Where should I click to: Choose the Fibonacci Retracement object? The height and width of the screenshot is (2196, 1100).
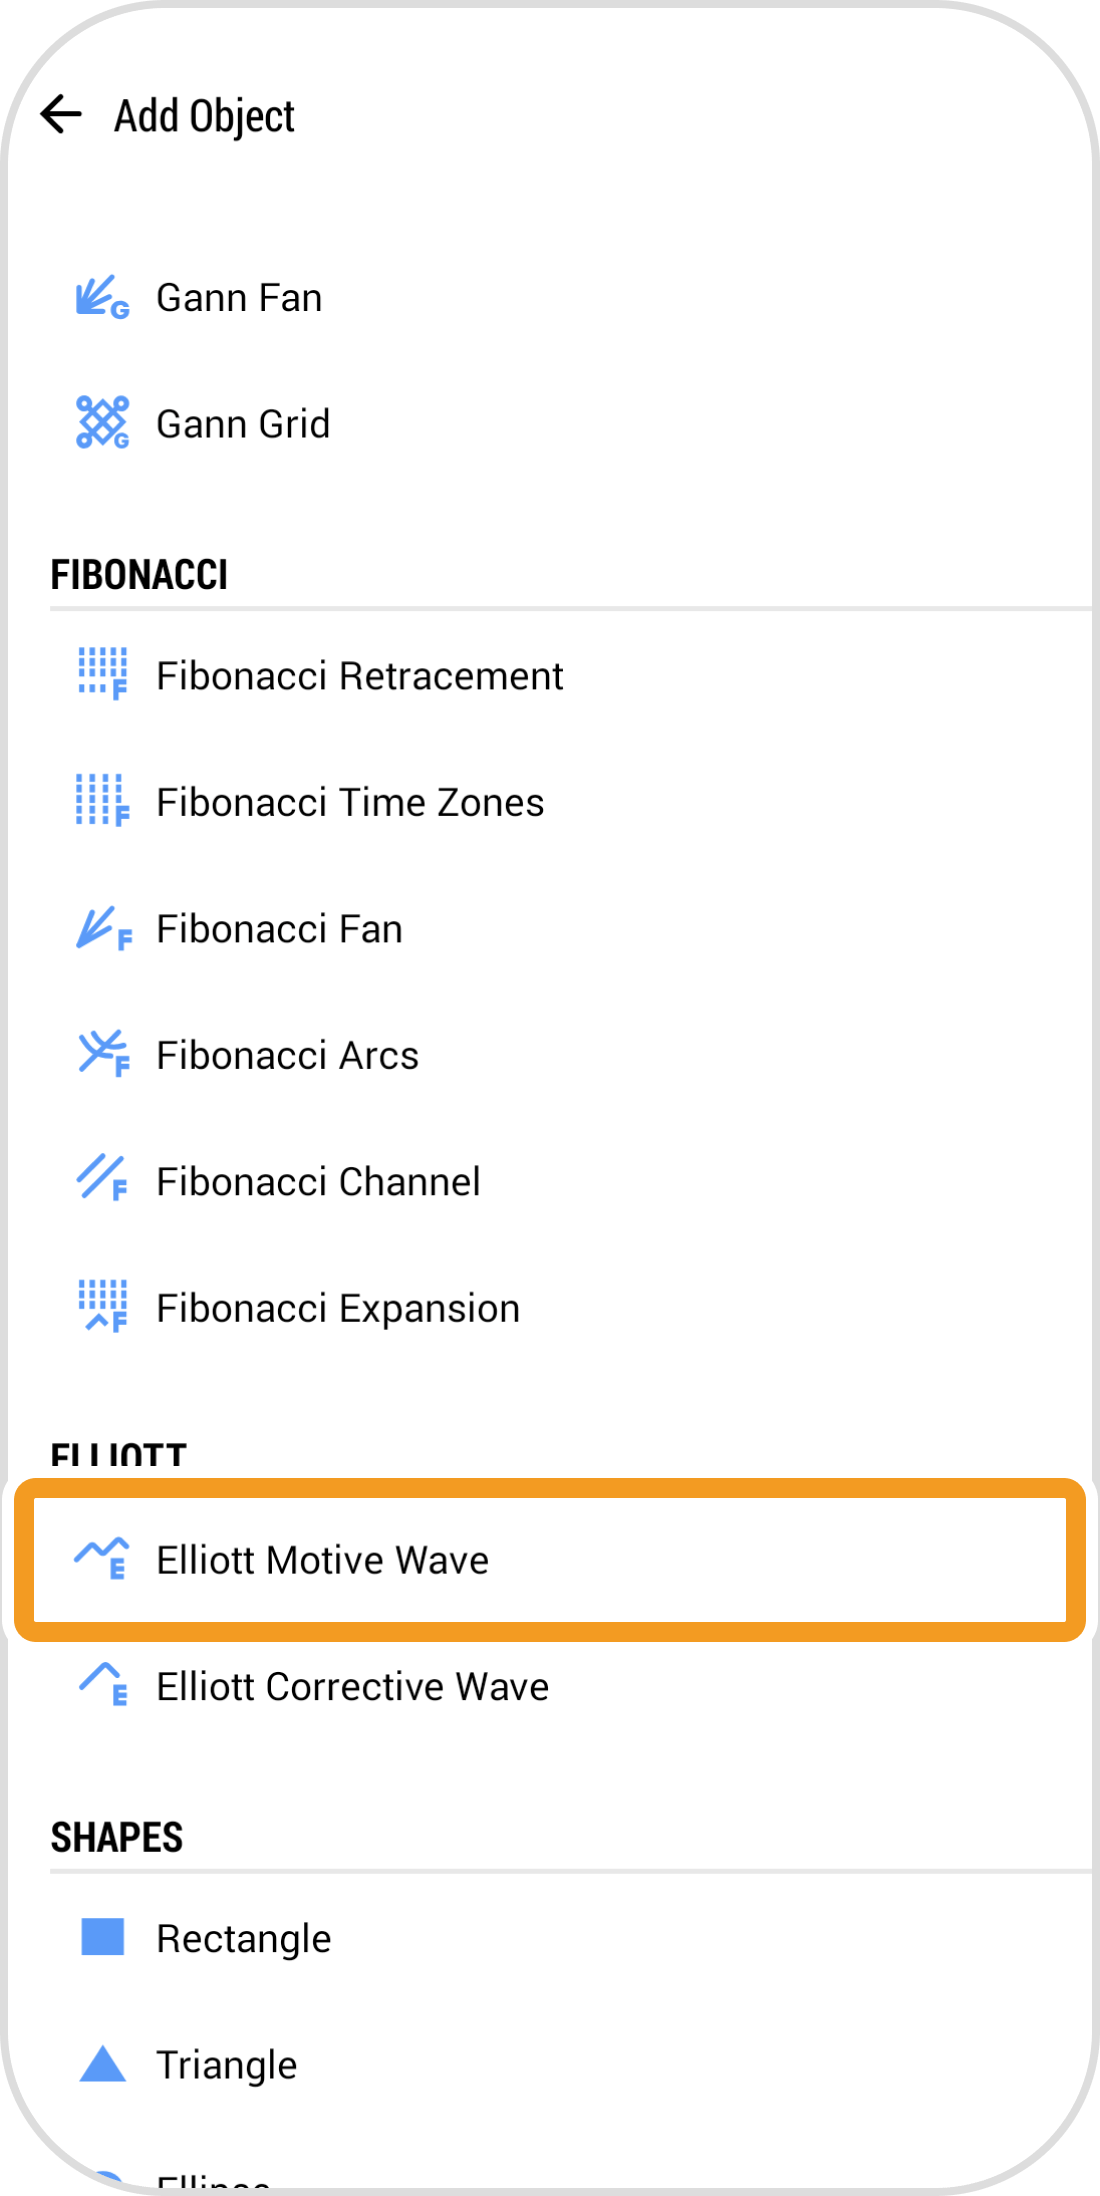360,676
